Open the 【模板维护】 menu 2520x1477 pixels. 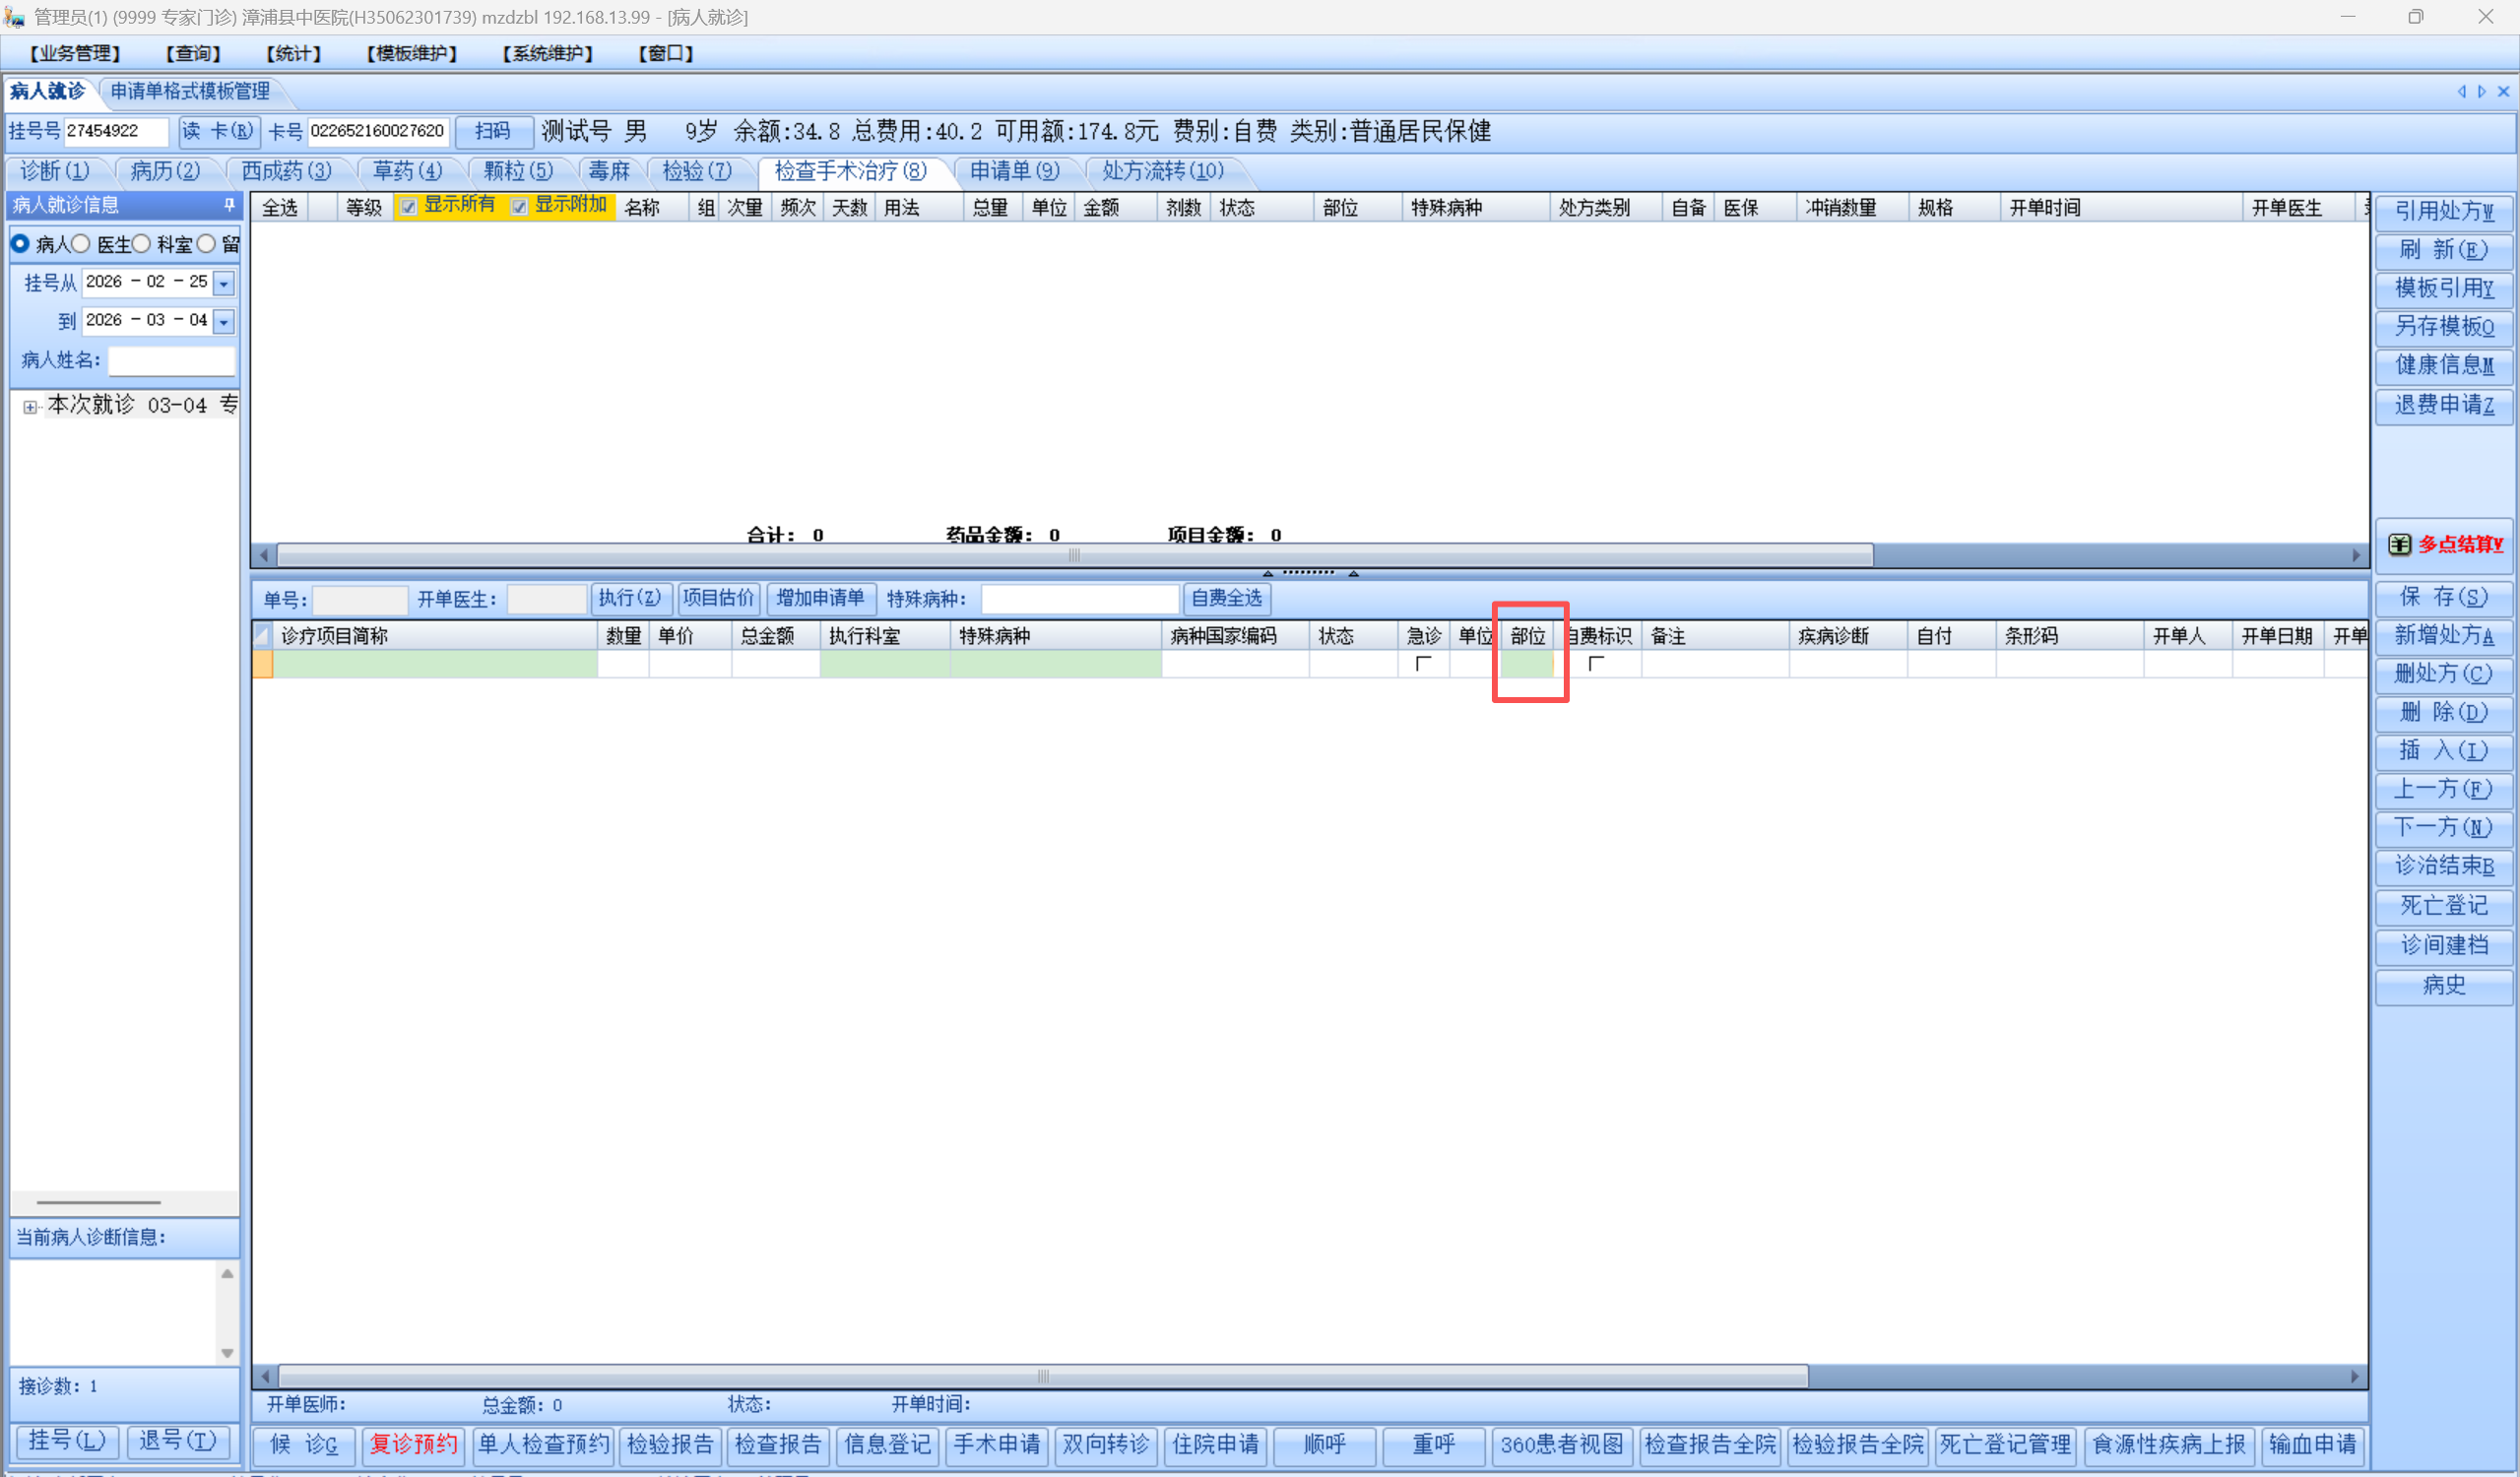click(411, 53)
